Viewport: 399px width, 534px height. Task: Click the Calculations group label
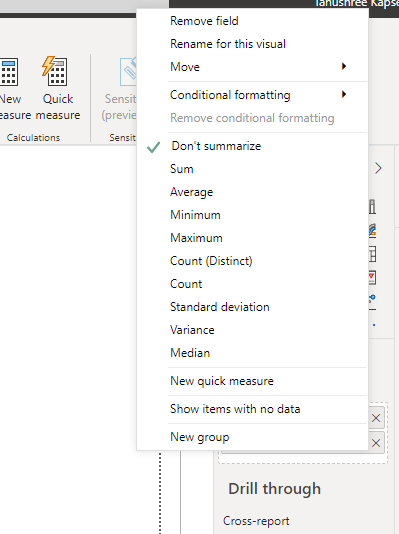coord(33,138)
